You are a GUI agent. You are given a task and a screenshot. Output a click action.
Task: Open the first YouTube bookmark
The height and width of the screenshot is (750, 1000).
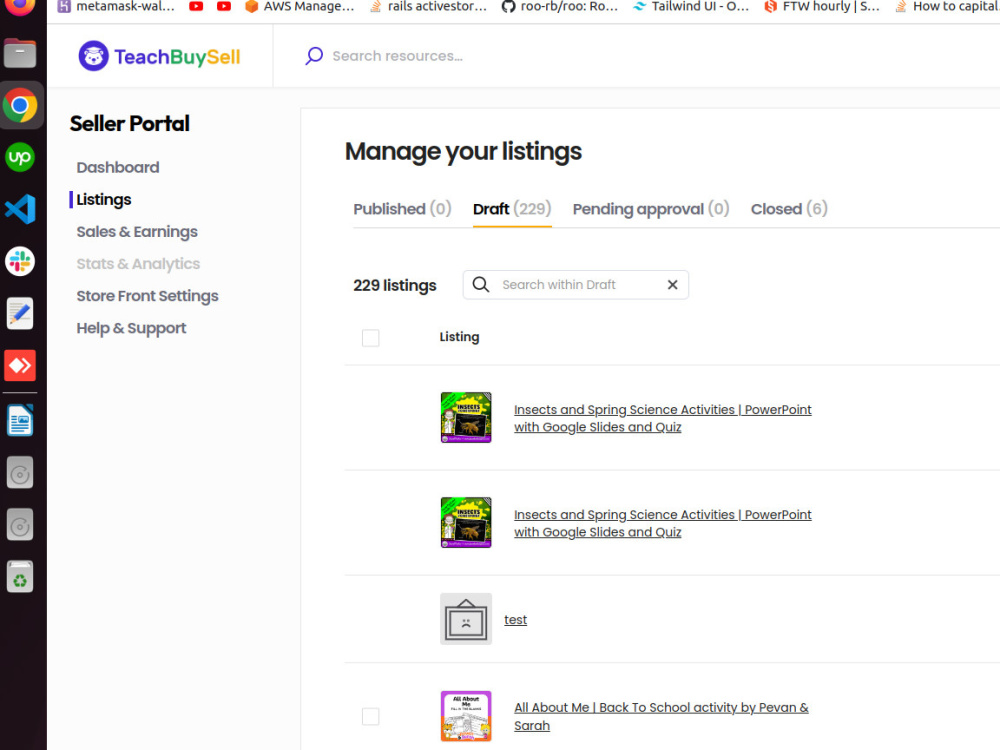pos(196,6)
